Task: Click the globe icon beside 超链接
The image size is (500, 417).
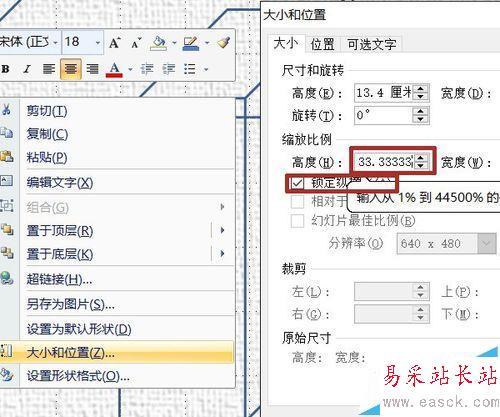Action: click(6, 278)
